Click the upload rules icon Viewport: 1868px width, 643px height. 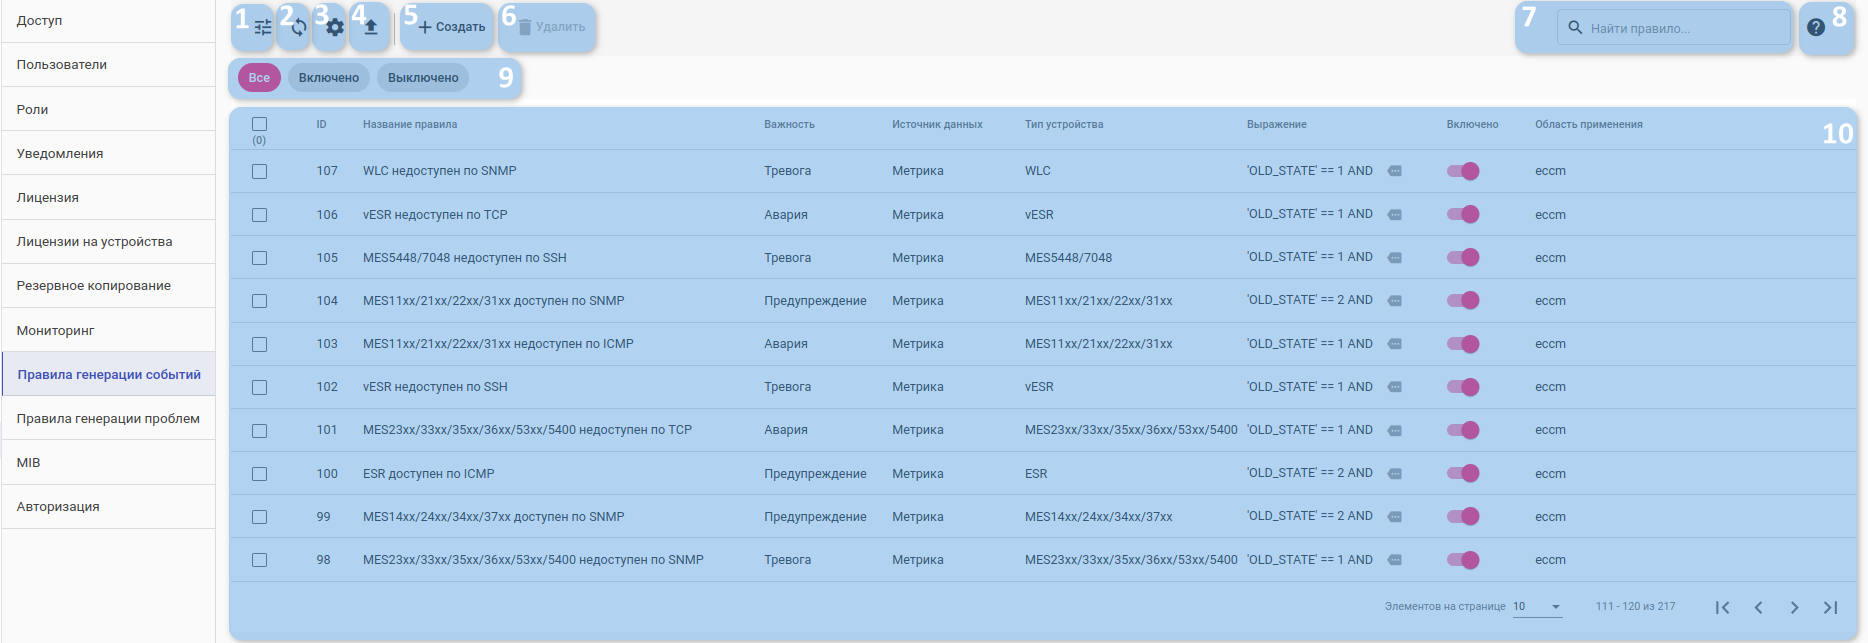click(371, 28)
